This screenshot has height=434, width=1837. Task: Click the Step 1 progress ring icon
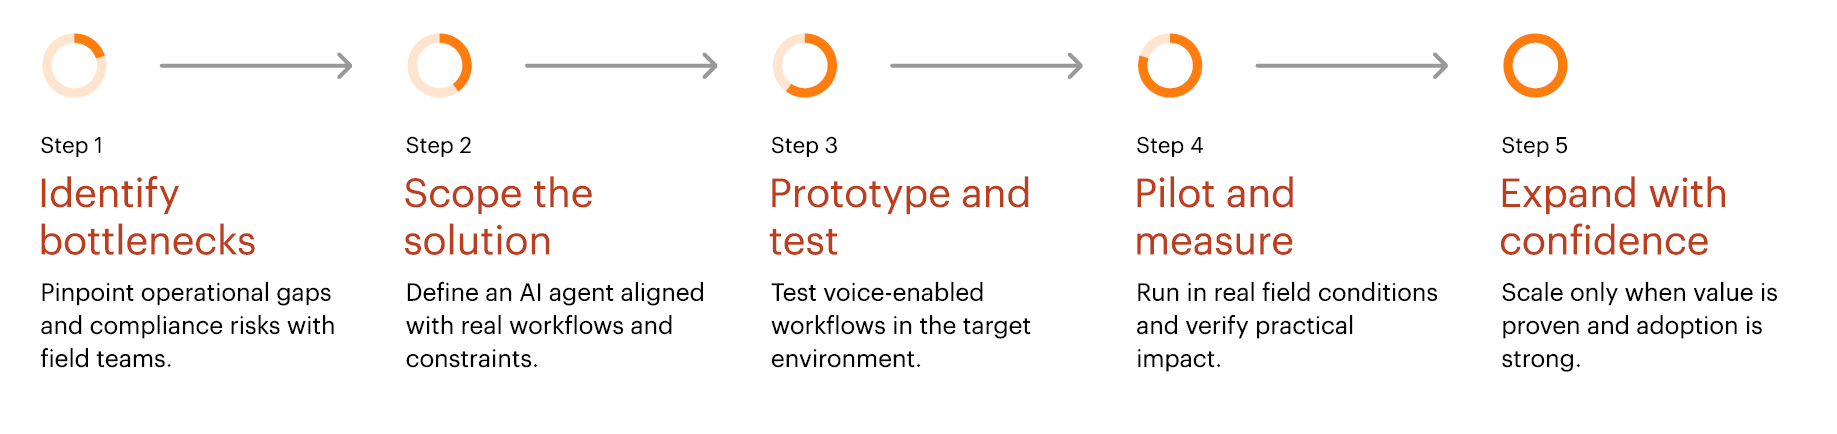pos(74,66)
